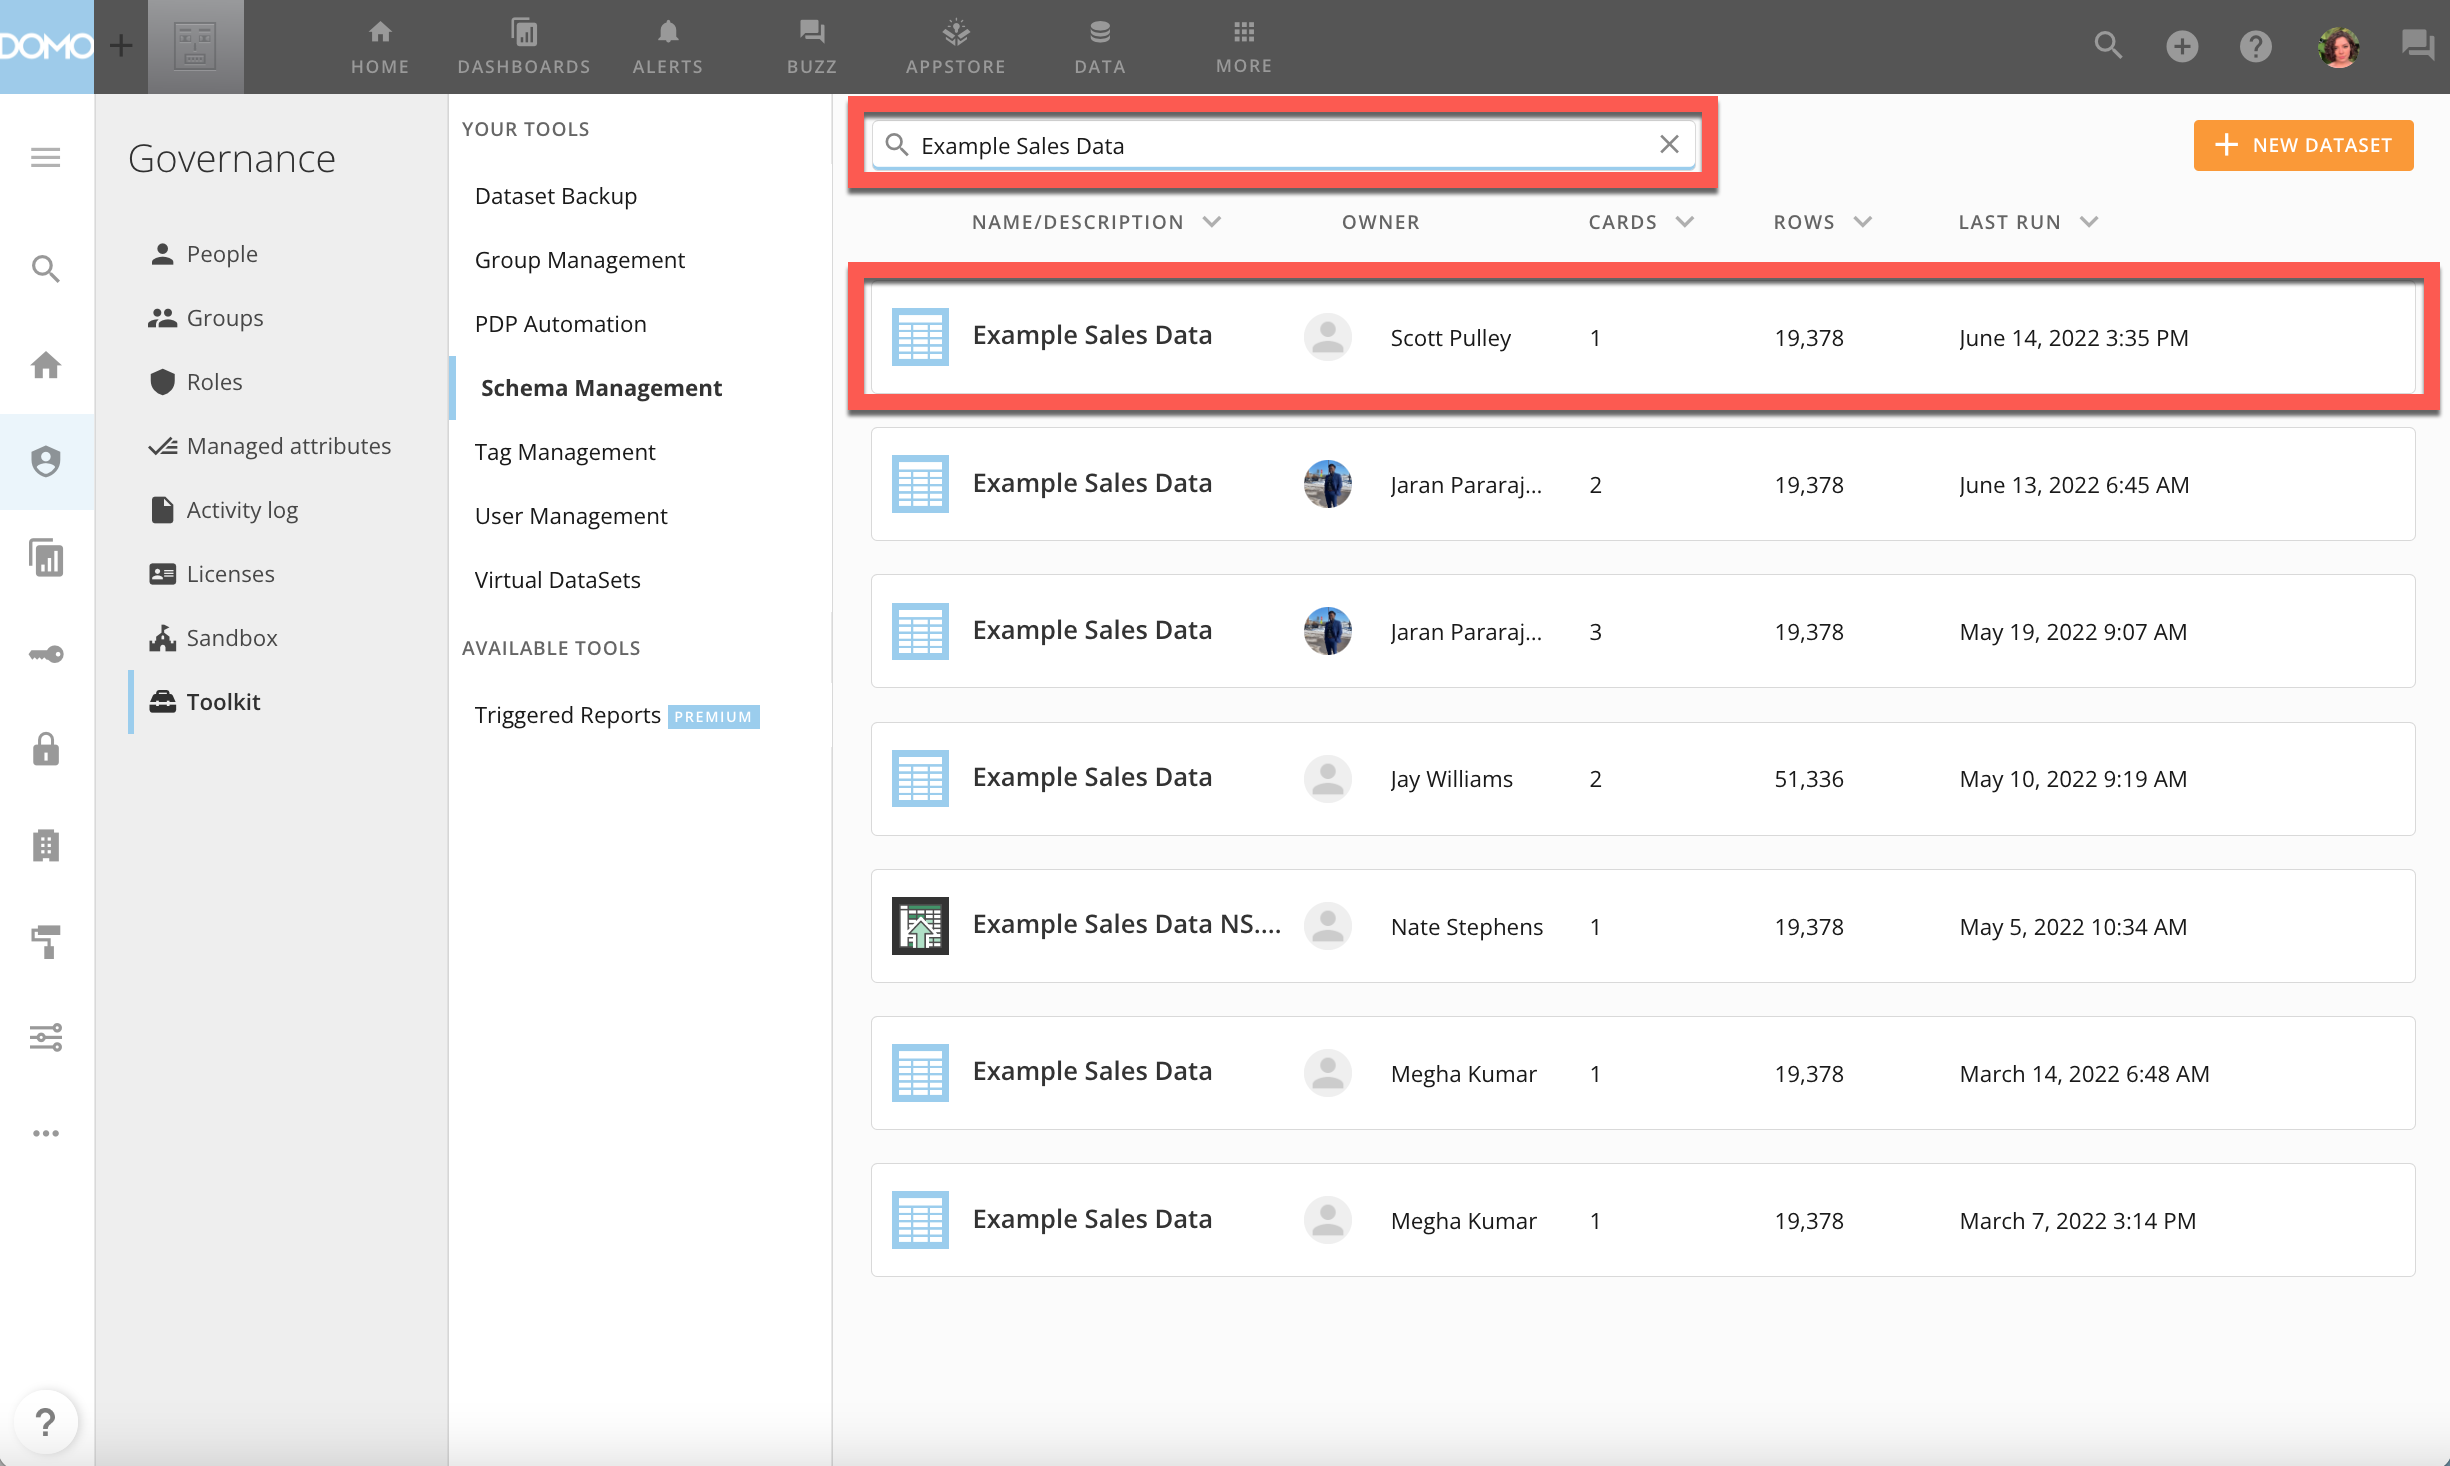Open the Last Run sort dropdown
This screenshot has width=2450, height=1466.
(x=2089, y=222)
